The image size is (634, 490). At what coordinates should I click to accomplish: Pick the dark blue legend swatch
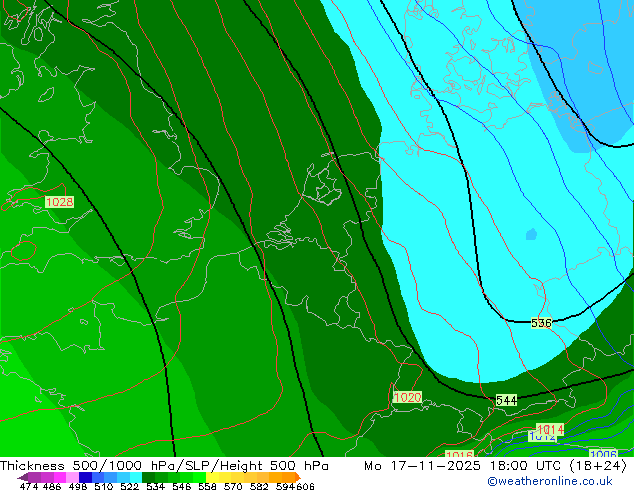coord(85,477)
